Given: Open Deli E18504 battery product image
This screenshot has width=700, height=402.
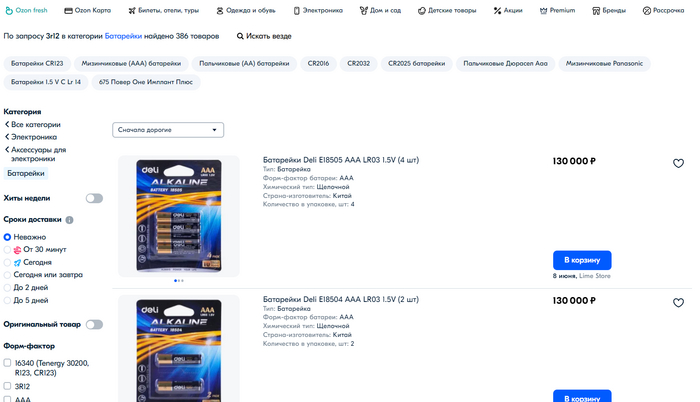Looking at the screenshot, I should pos(179,349).
